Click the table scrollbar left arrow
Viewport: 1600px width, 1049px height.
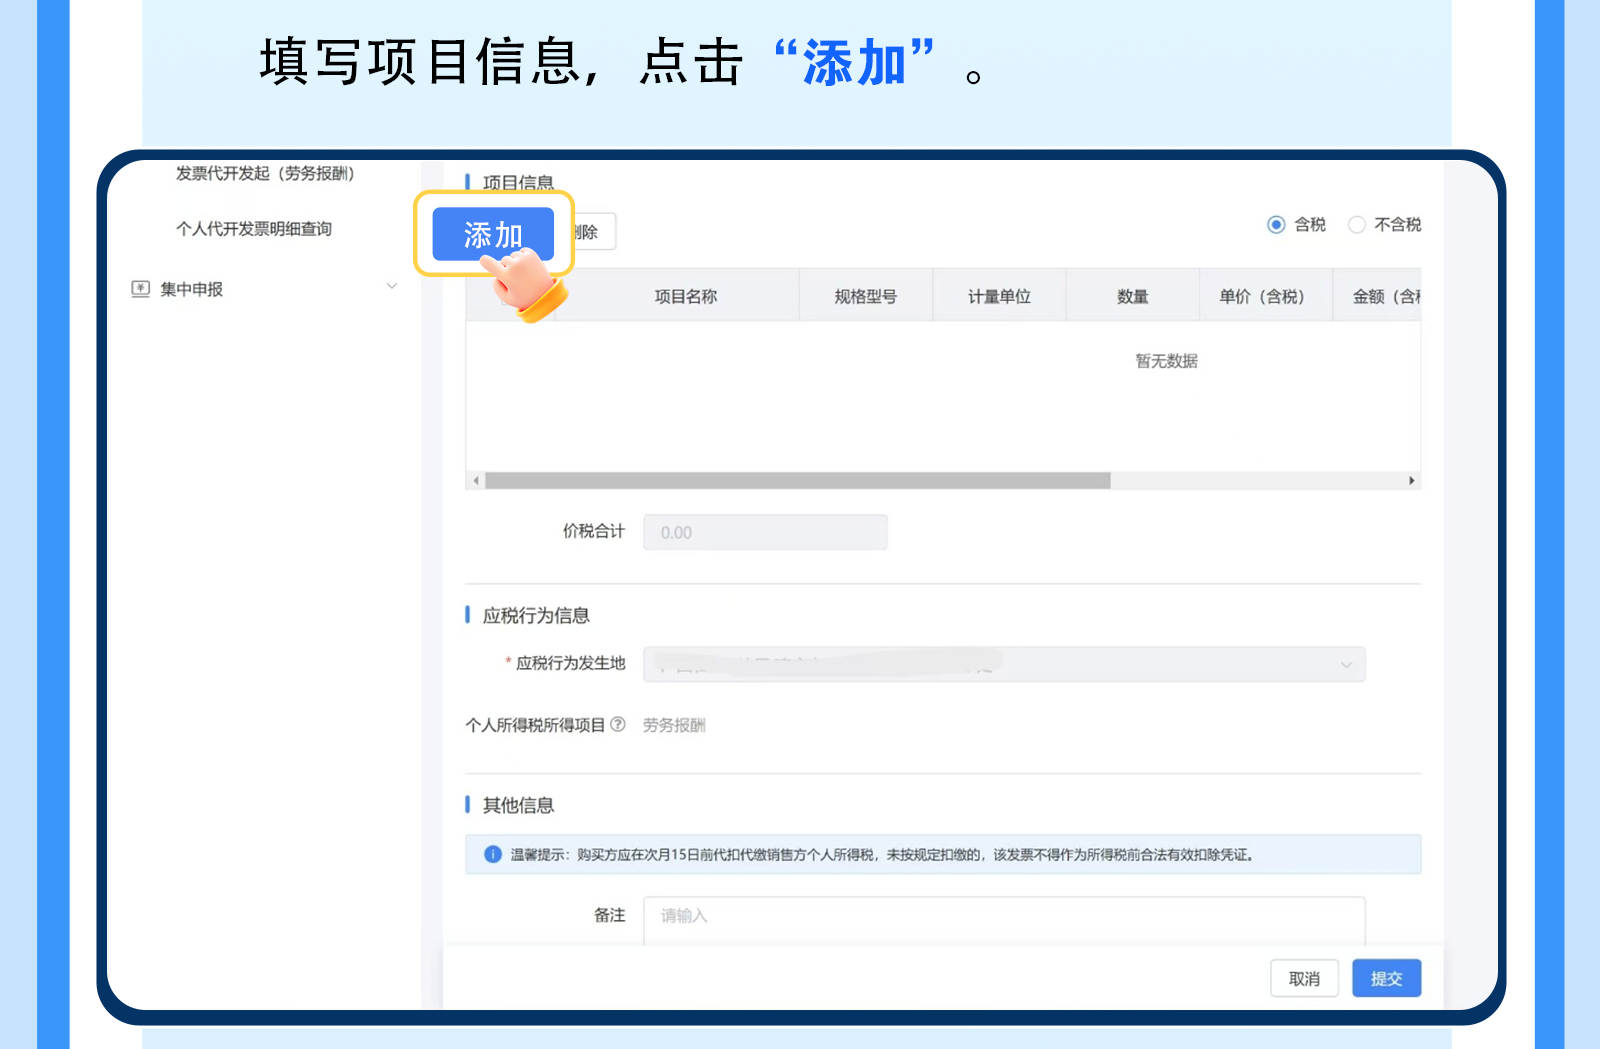[x=476, y=481]
